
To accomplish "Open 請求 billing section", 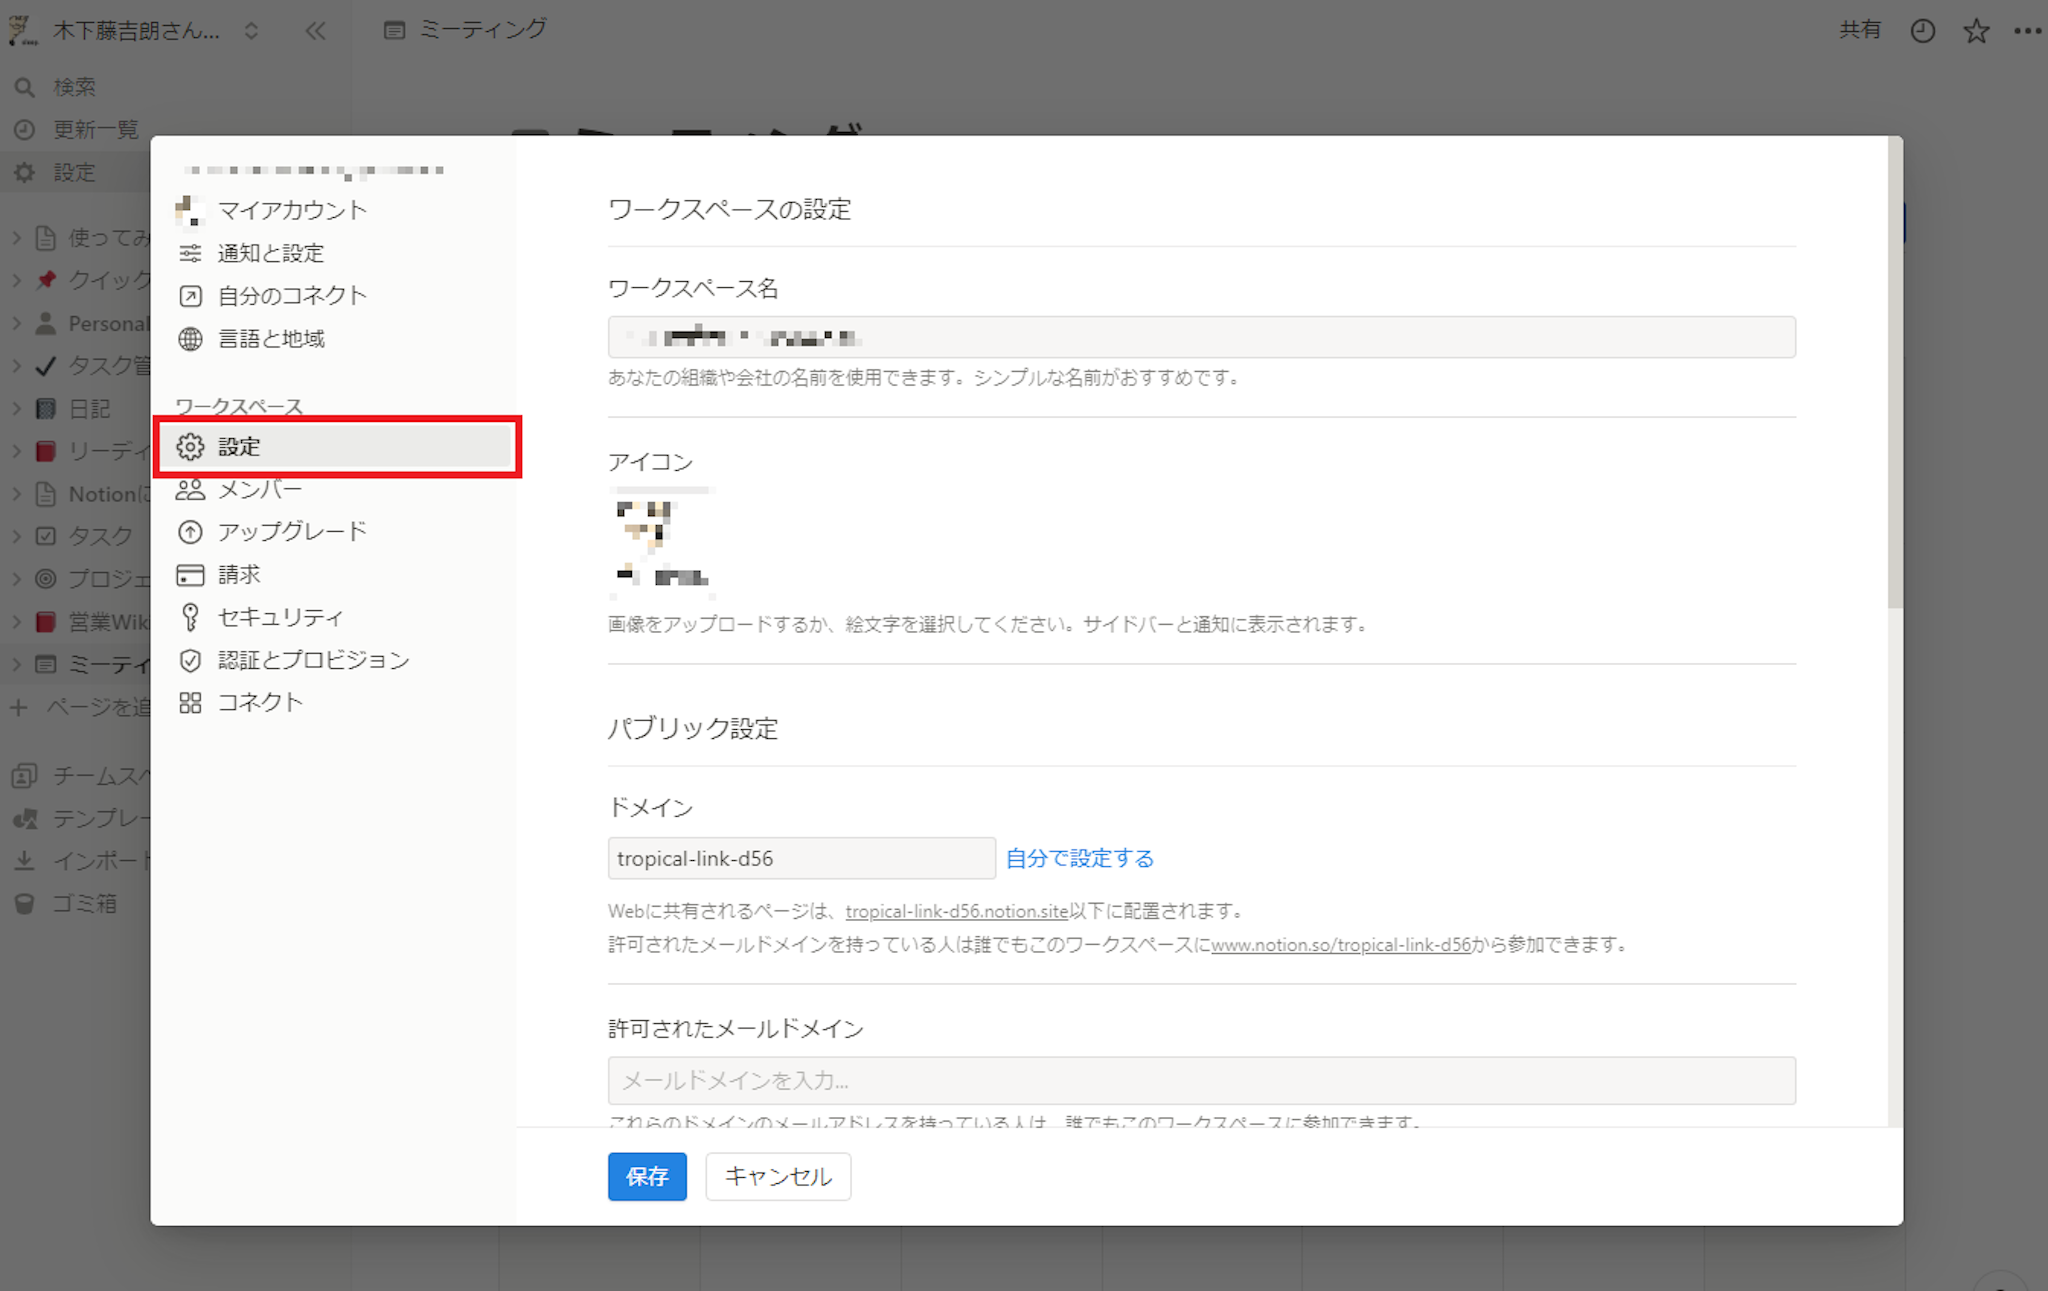I will tap(239, 574).
